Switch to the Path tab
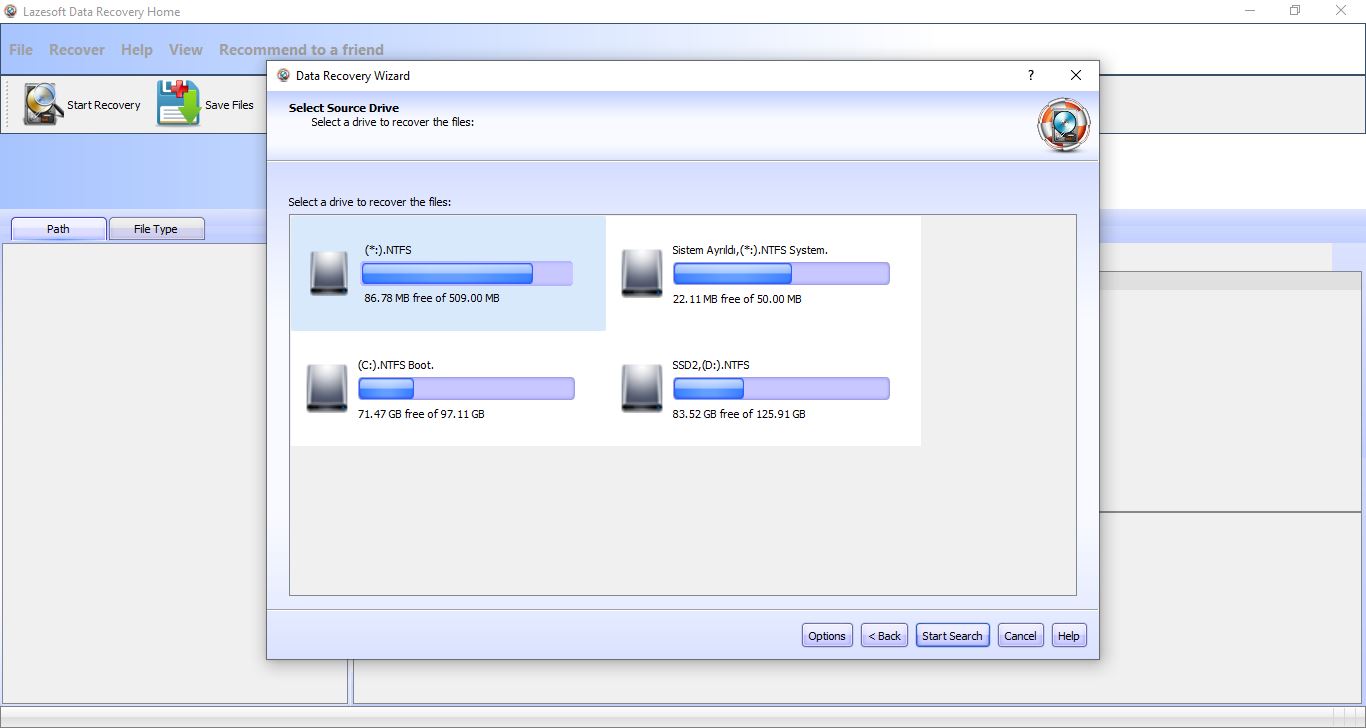Screen dimensions: 1366x728 pos(59,229)
